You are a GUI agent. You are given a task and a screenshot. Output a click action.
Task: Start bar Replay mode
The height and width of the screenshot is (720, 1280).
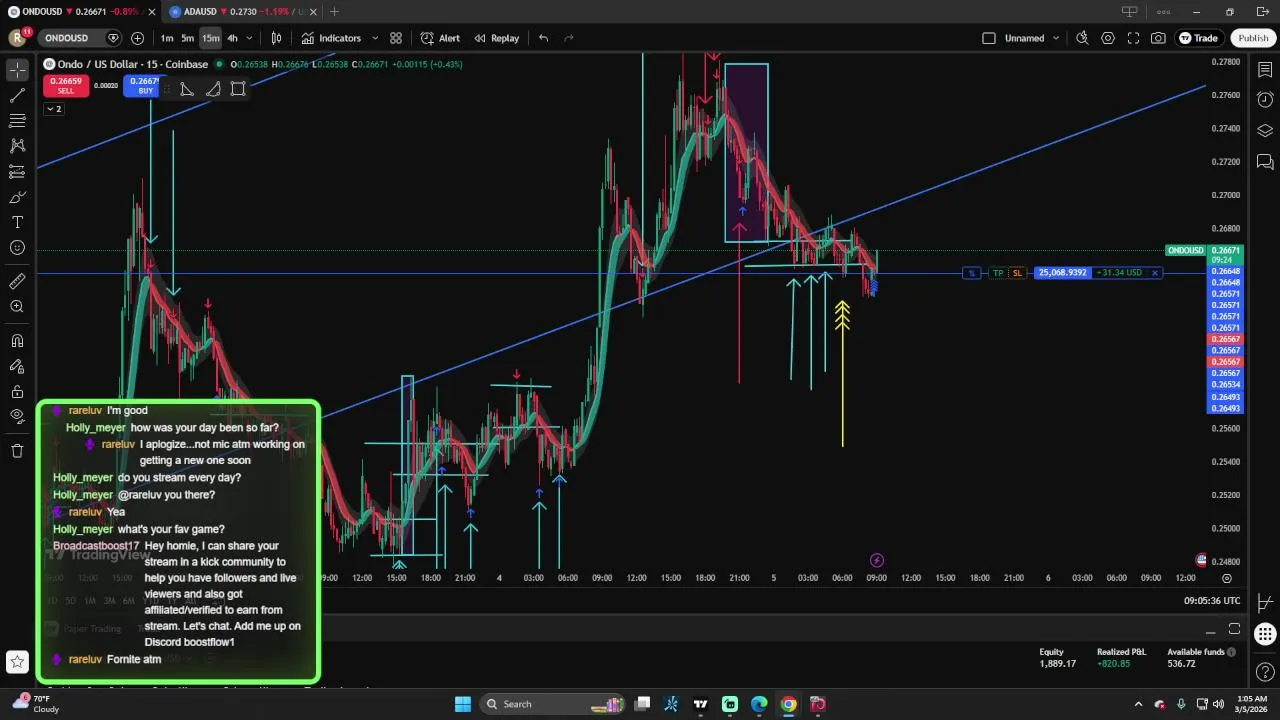(496, 38)
